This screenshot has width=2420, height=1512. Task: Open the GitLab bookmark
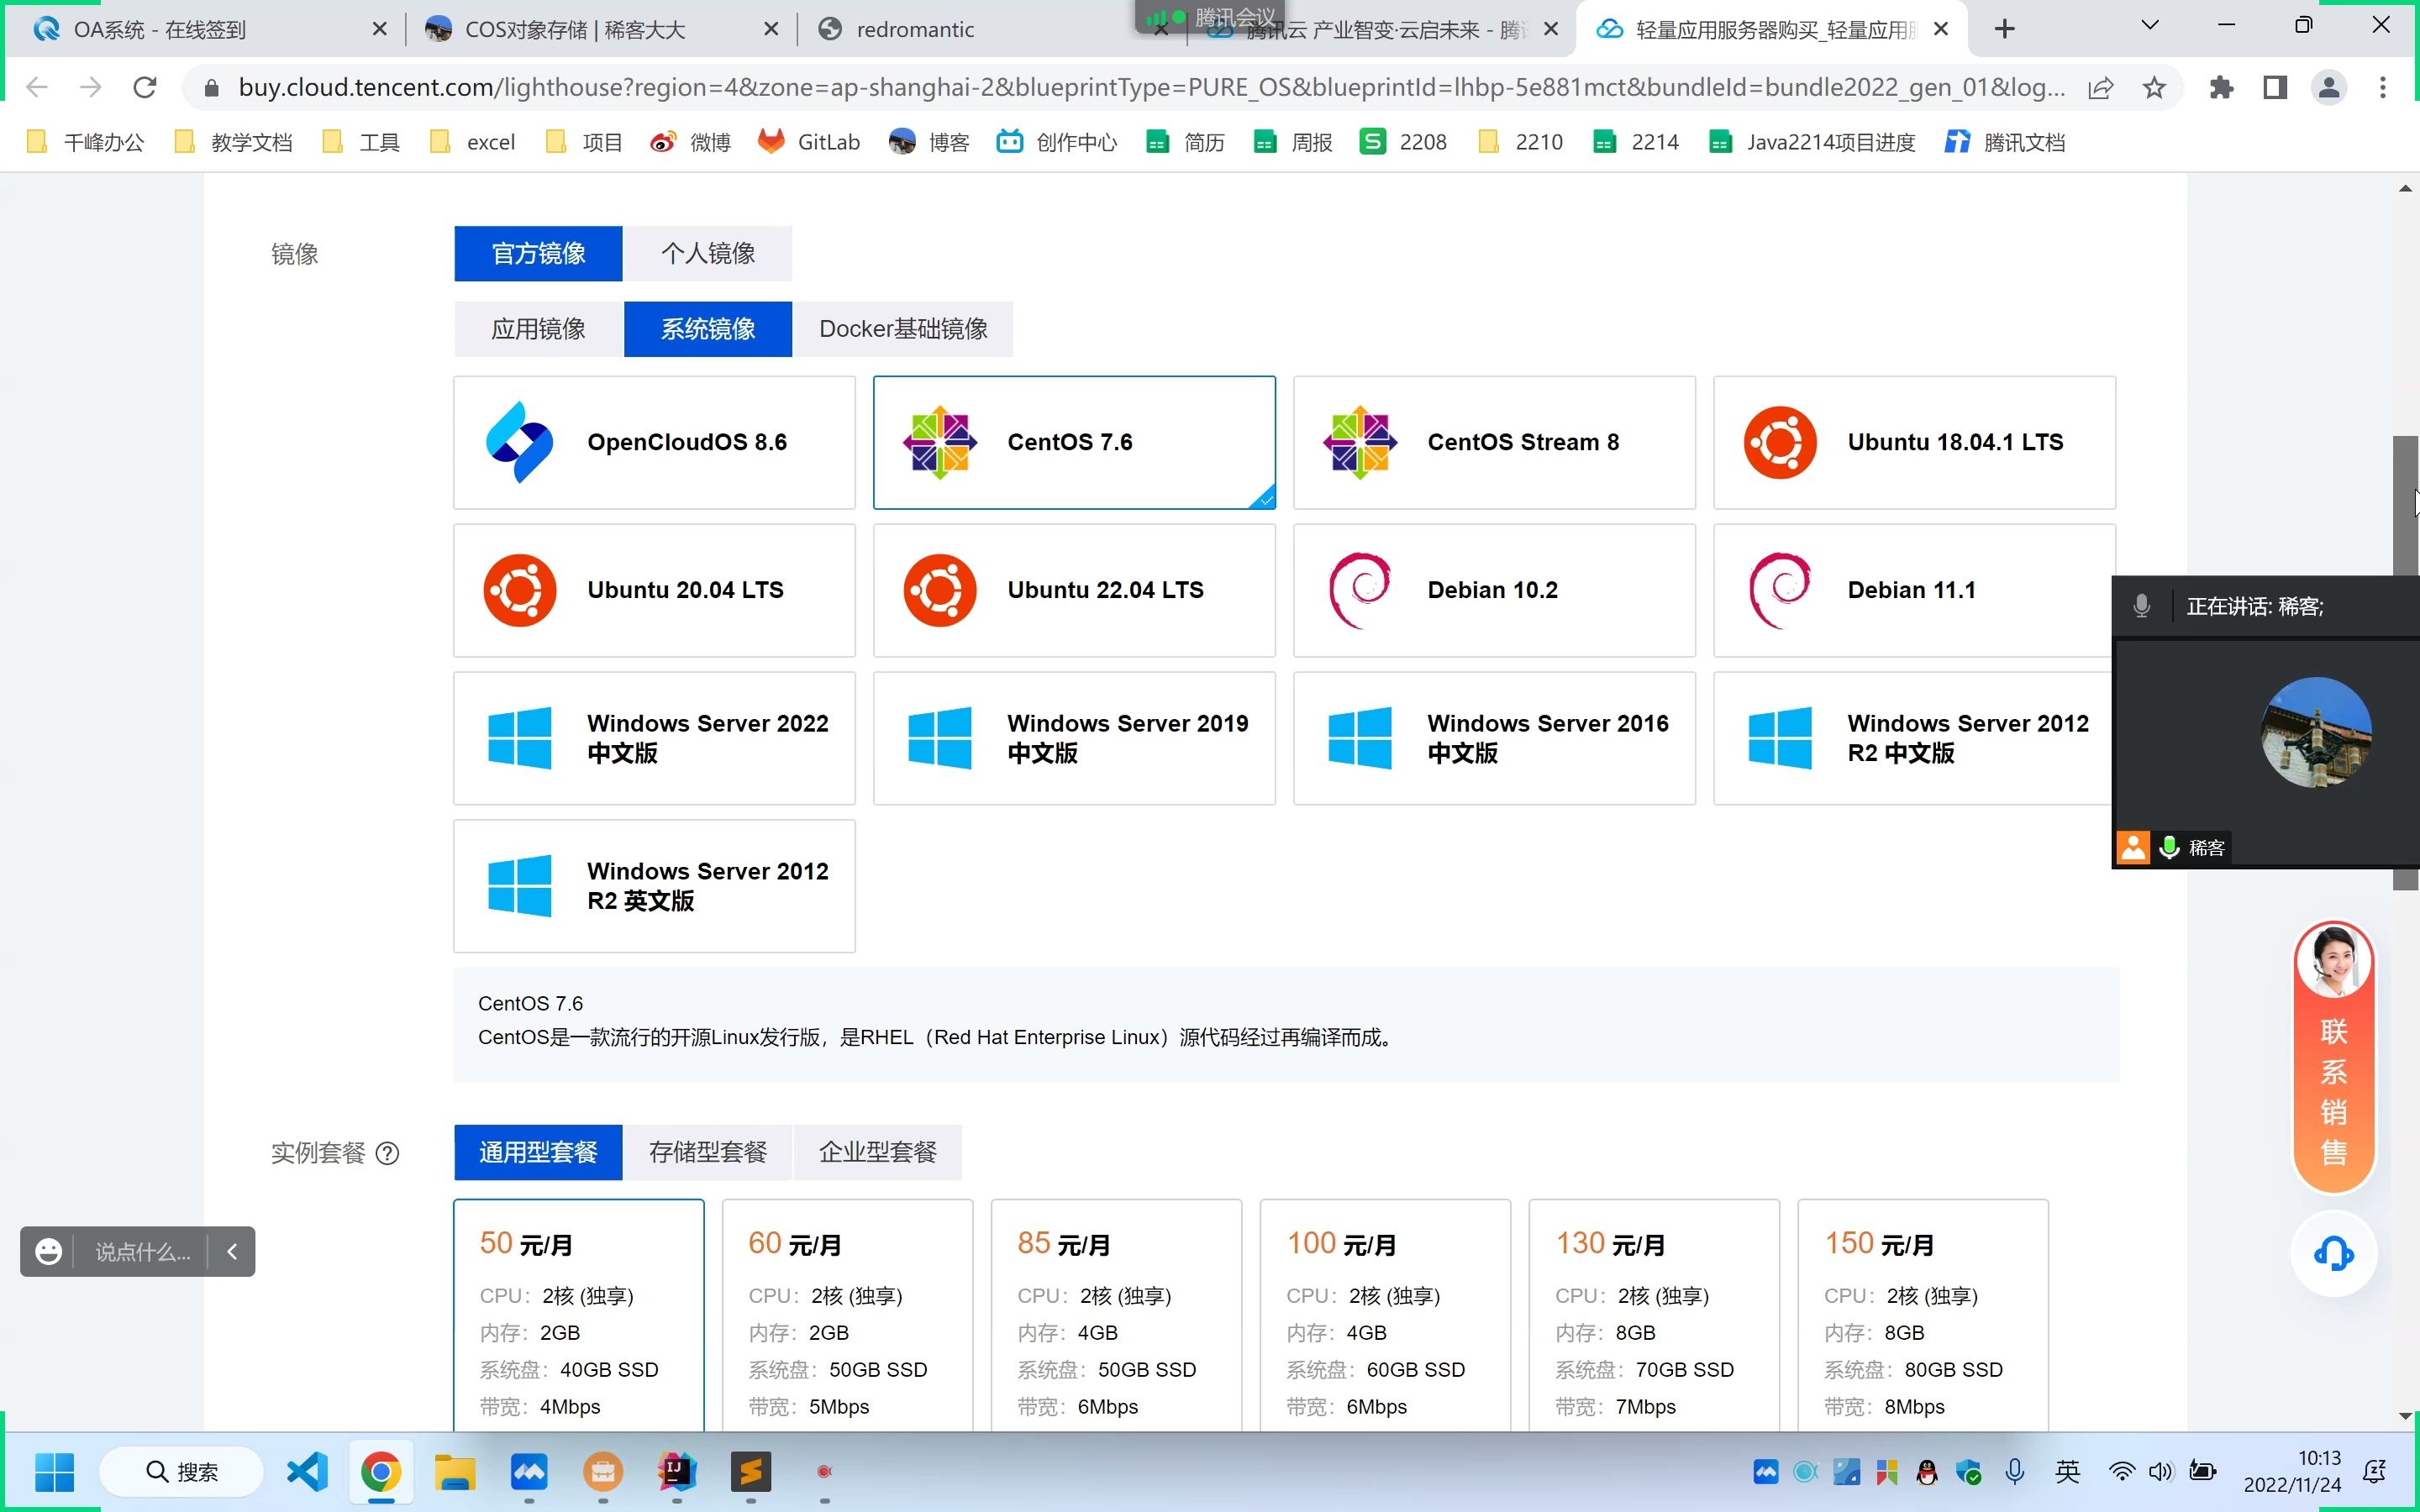809,142
